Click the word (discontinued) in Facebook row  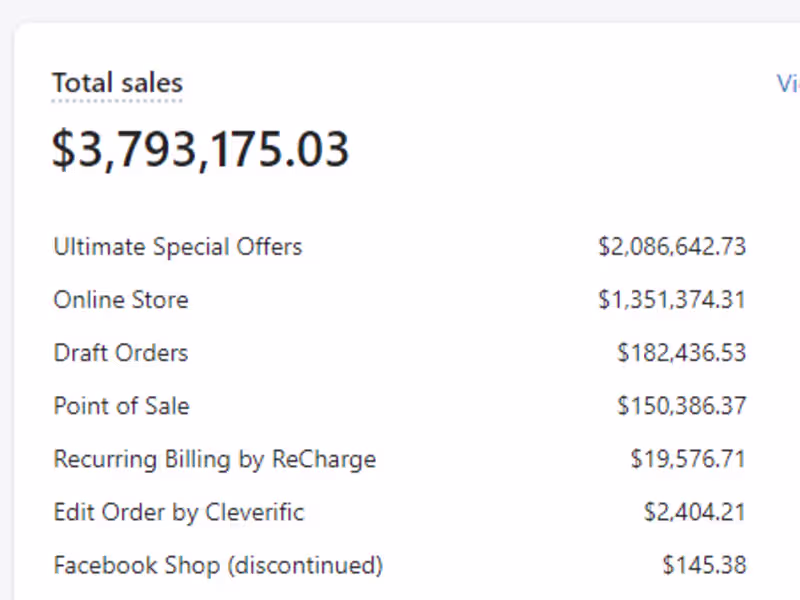[x=305, y=565]
